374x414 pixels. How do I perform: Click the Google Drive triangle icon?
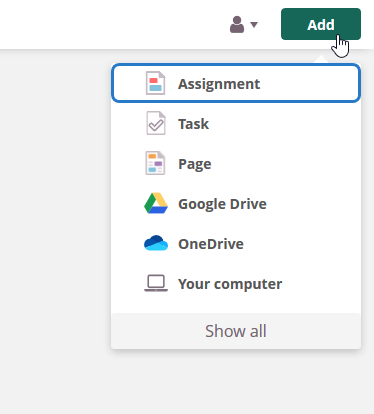[x=156, y=203]
